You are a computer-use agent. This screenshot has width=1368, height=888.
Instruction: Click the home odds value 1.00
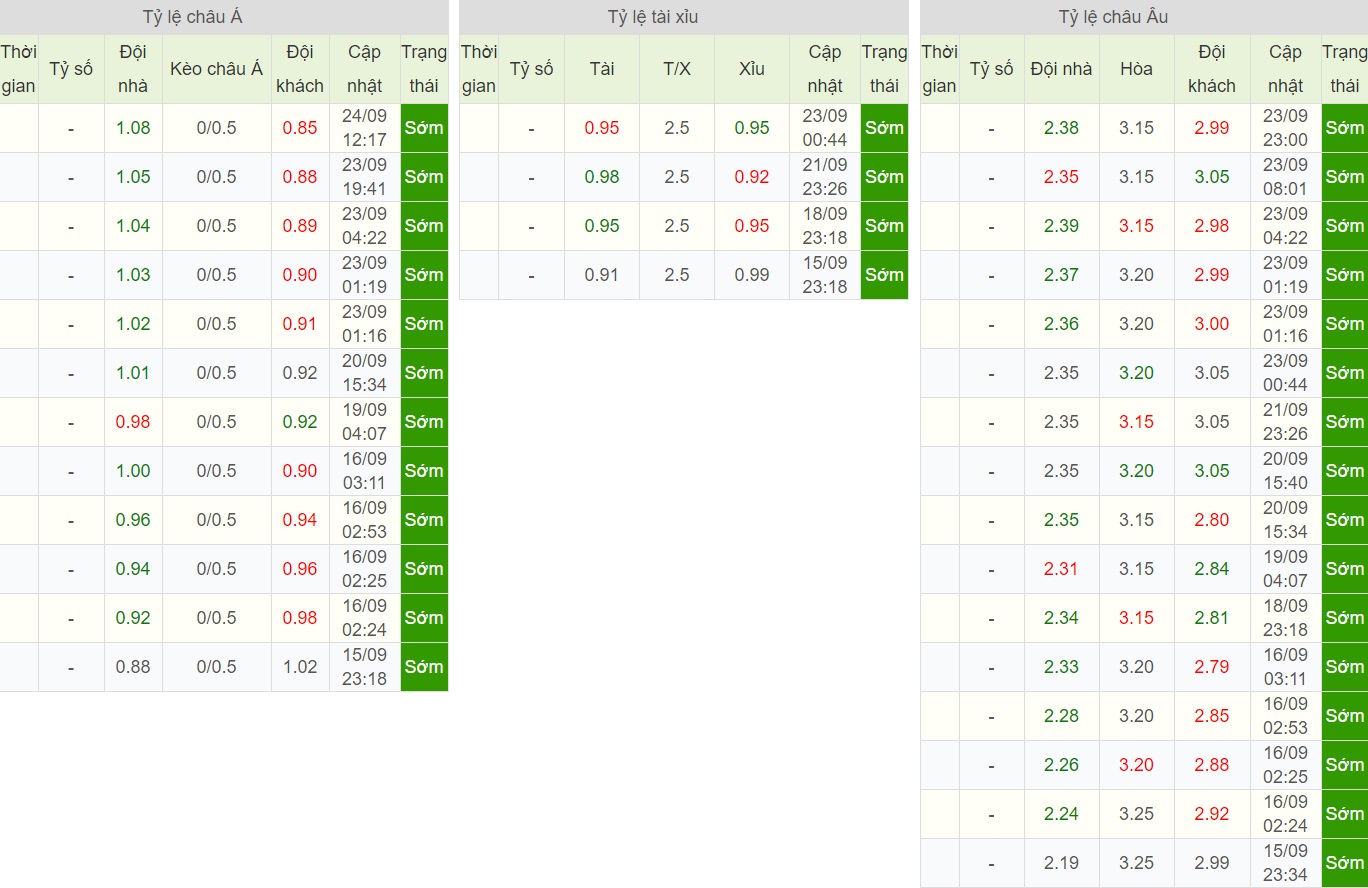pos(133,471)
